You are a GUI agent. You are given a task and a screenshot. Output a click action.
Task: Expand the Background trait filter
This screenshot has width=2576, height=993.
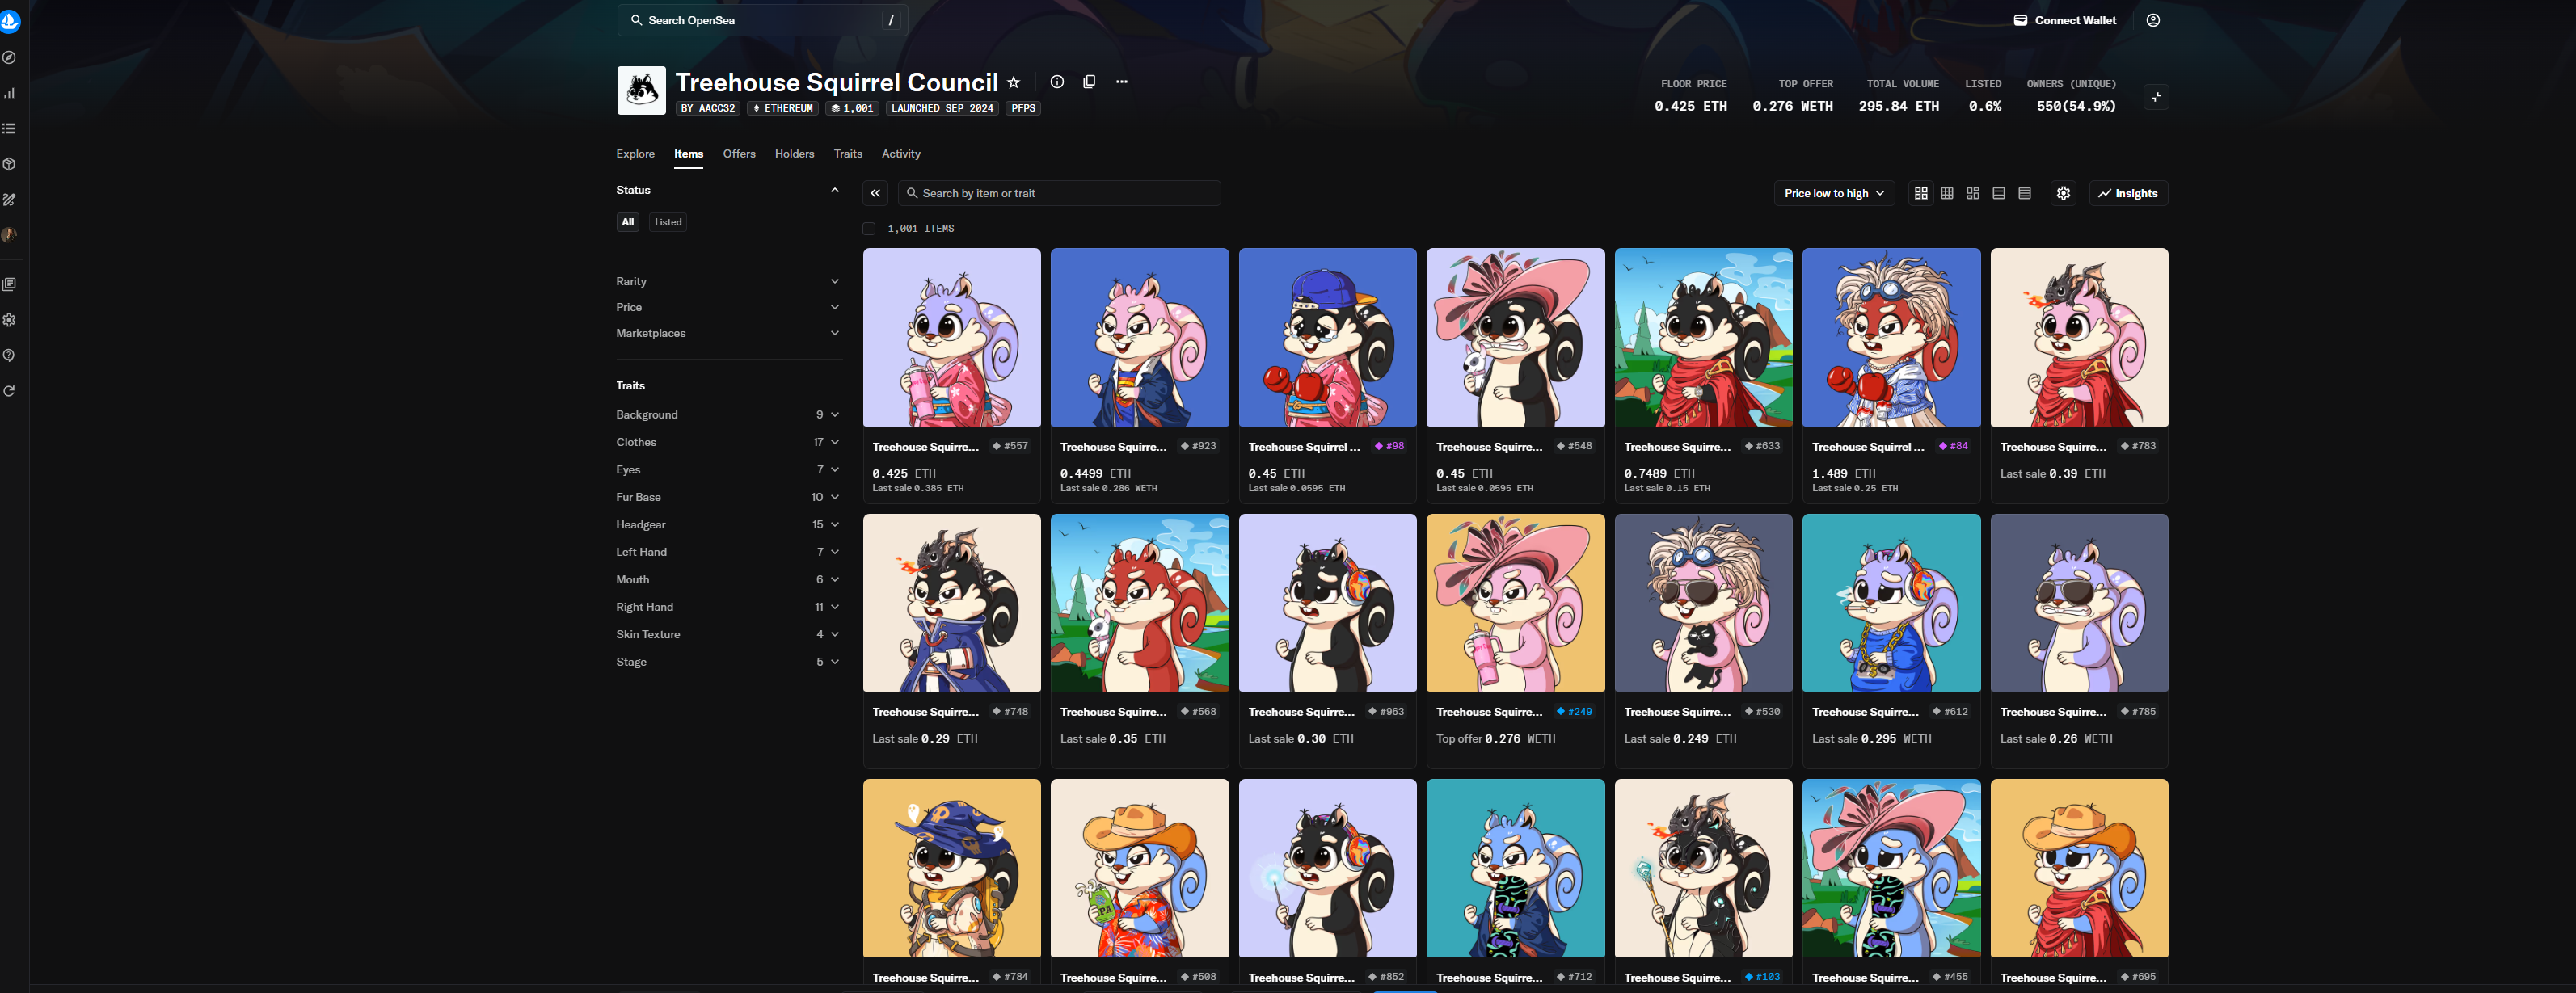728,415
